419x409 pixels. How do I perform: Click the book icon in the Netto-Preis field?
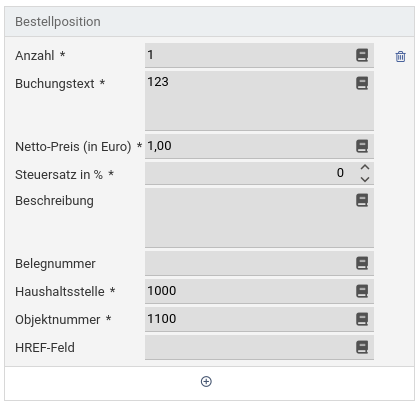tap(362, 146)
